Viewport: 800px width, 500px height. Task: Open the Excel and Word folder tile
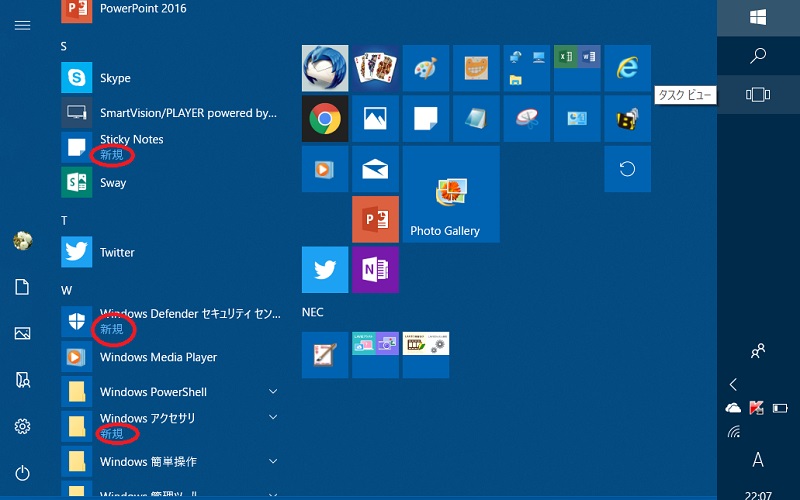(577, 68)
